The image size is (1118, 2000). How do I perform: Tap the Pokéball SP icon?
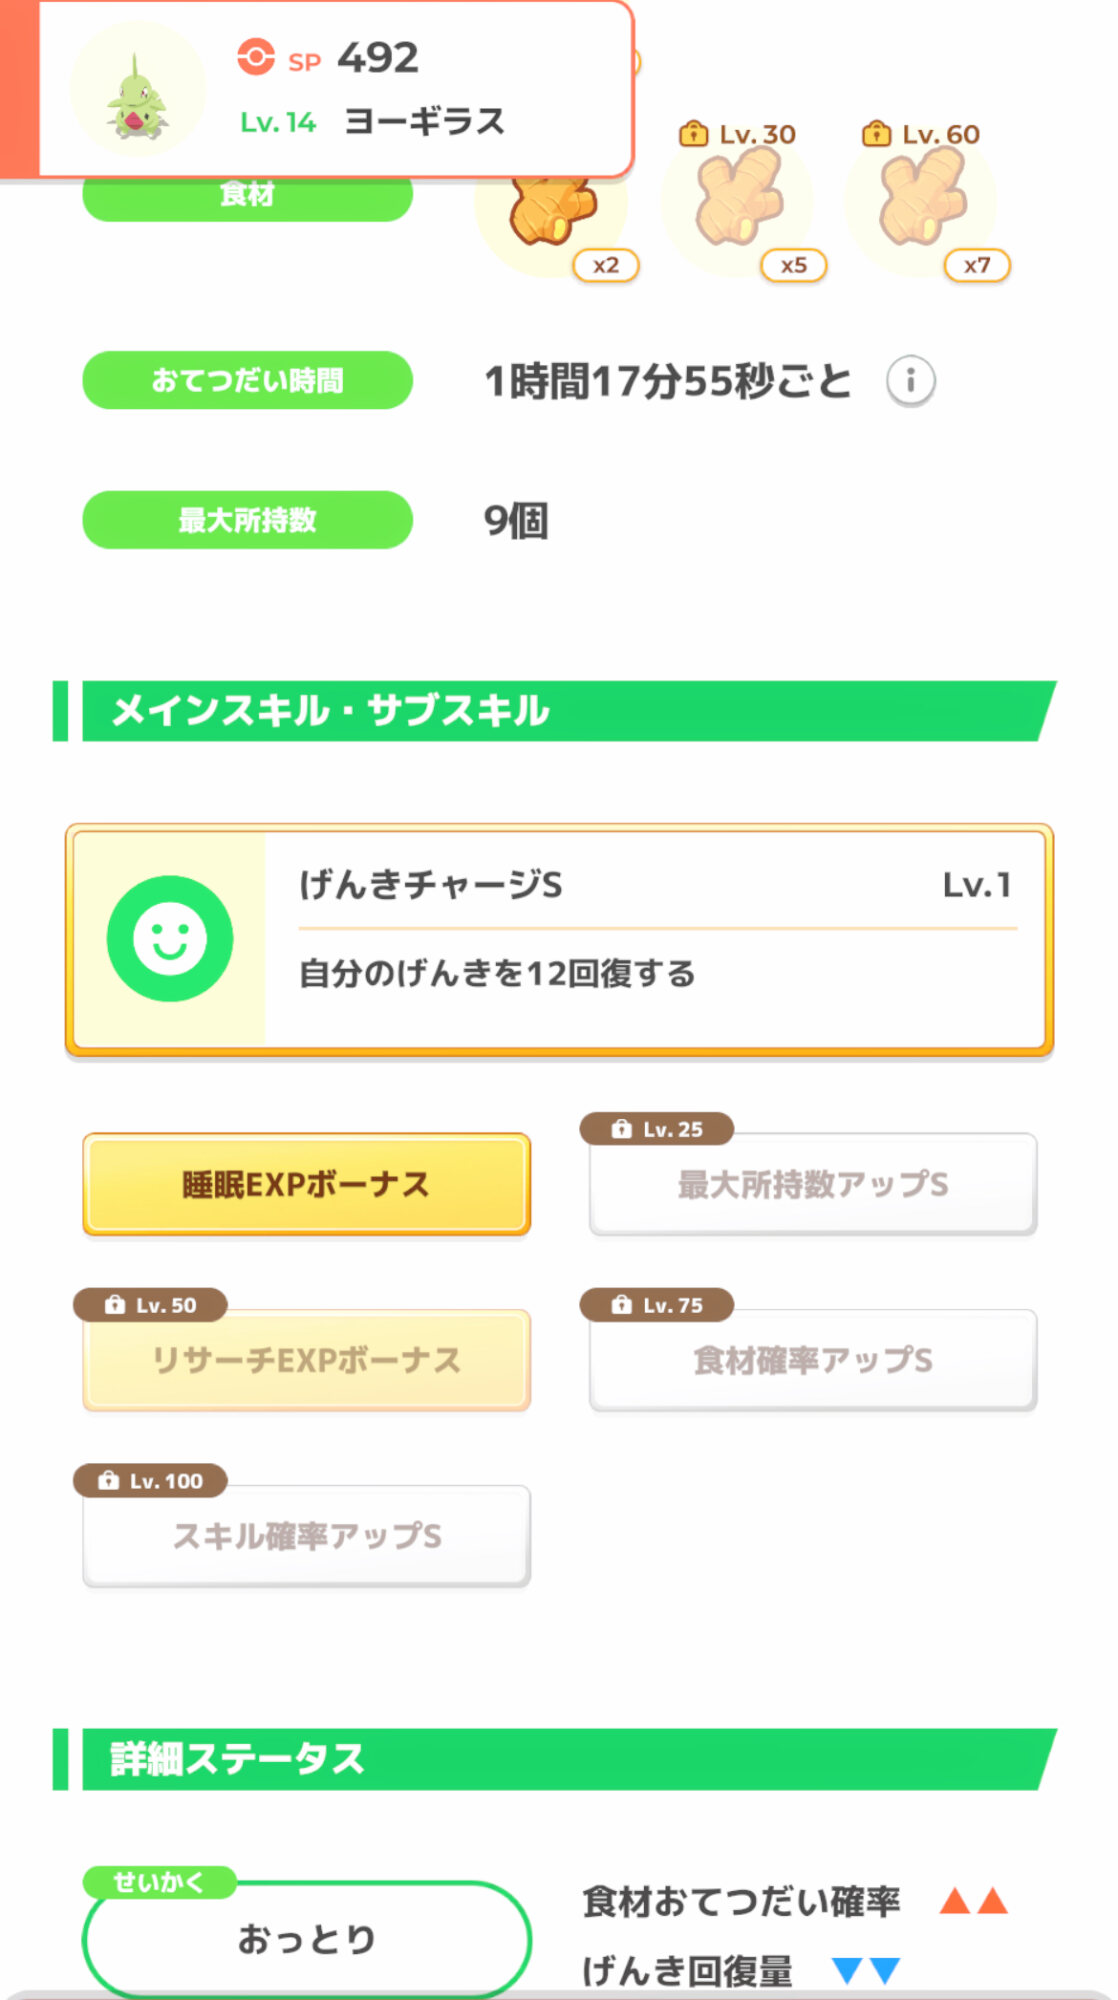pos(256,57)
